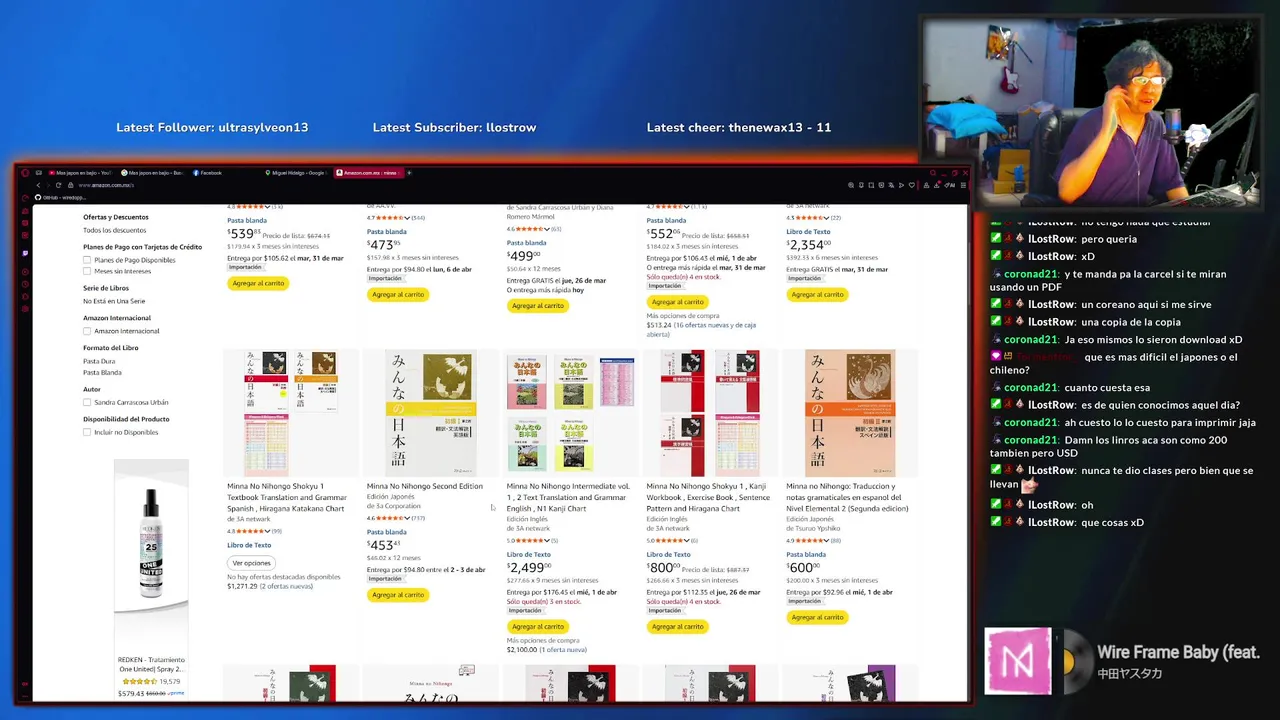Screen dimensions: 1280x720
Task: Filter by Pasta Blanda format
Action: (102, 372)
